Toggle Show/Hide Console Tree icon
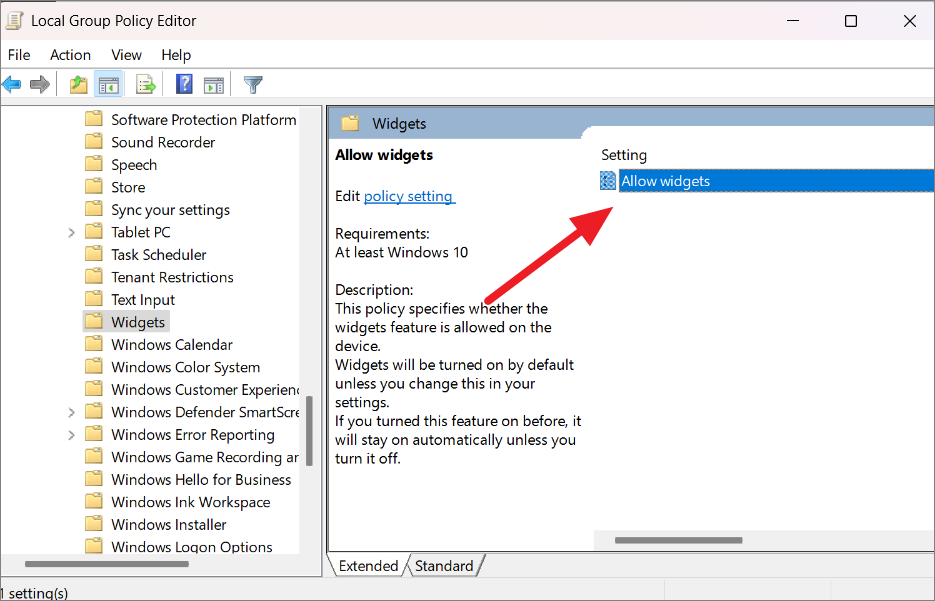Image resolution: width=935 pixels, height=601 pixels. tap(109, 85)
